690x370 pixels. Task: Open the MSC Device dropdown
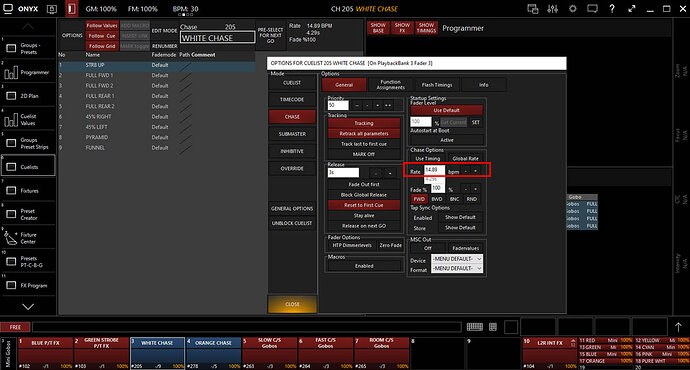(x=457, y=259)
